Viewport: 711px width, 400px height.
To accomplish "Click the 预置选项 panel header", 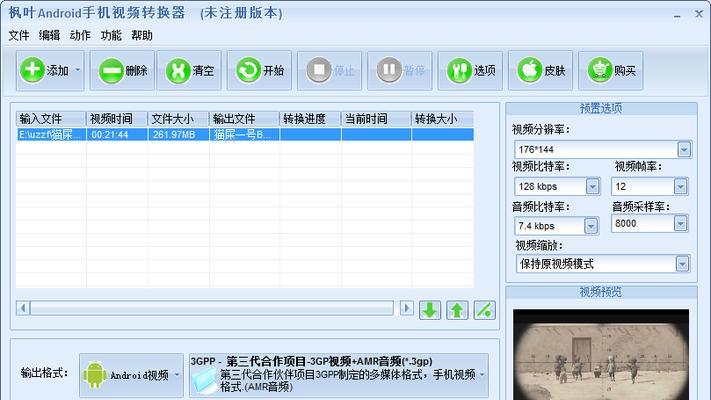I will (601, 108).
